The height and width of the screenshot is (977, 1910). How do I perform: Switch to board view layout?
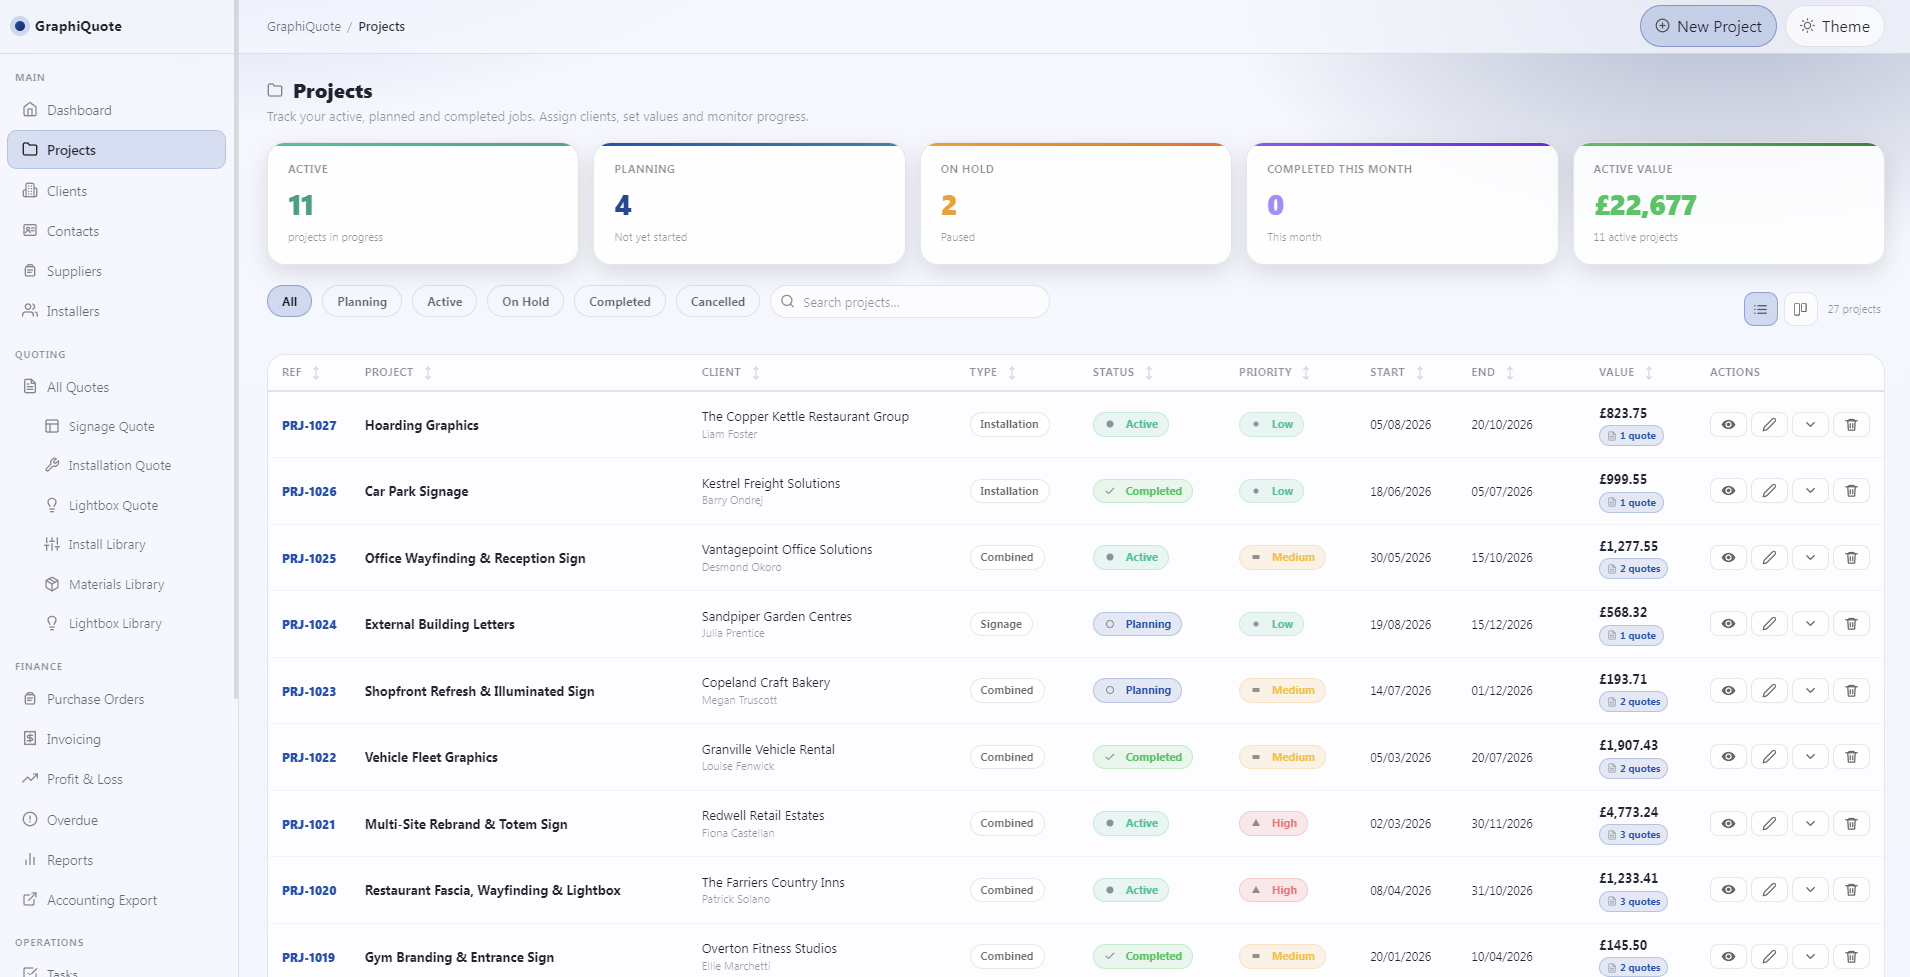coord(1801,309)
